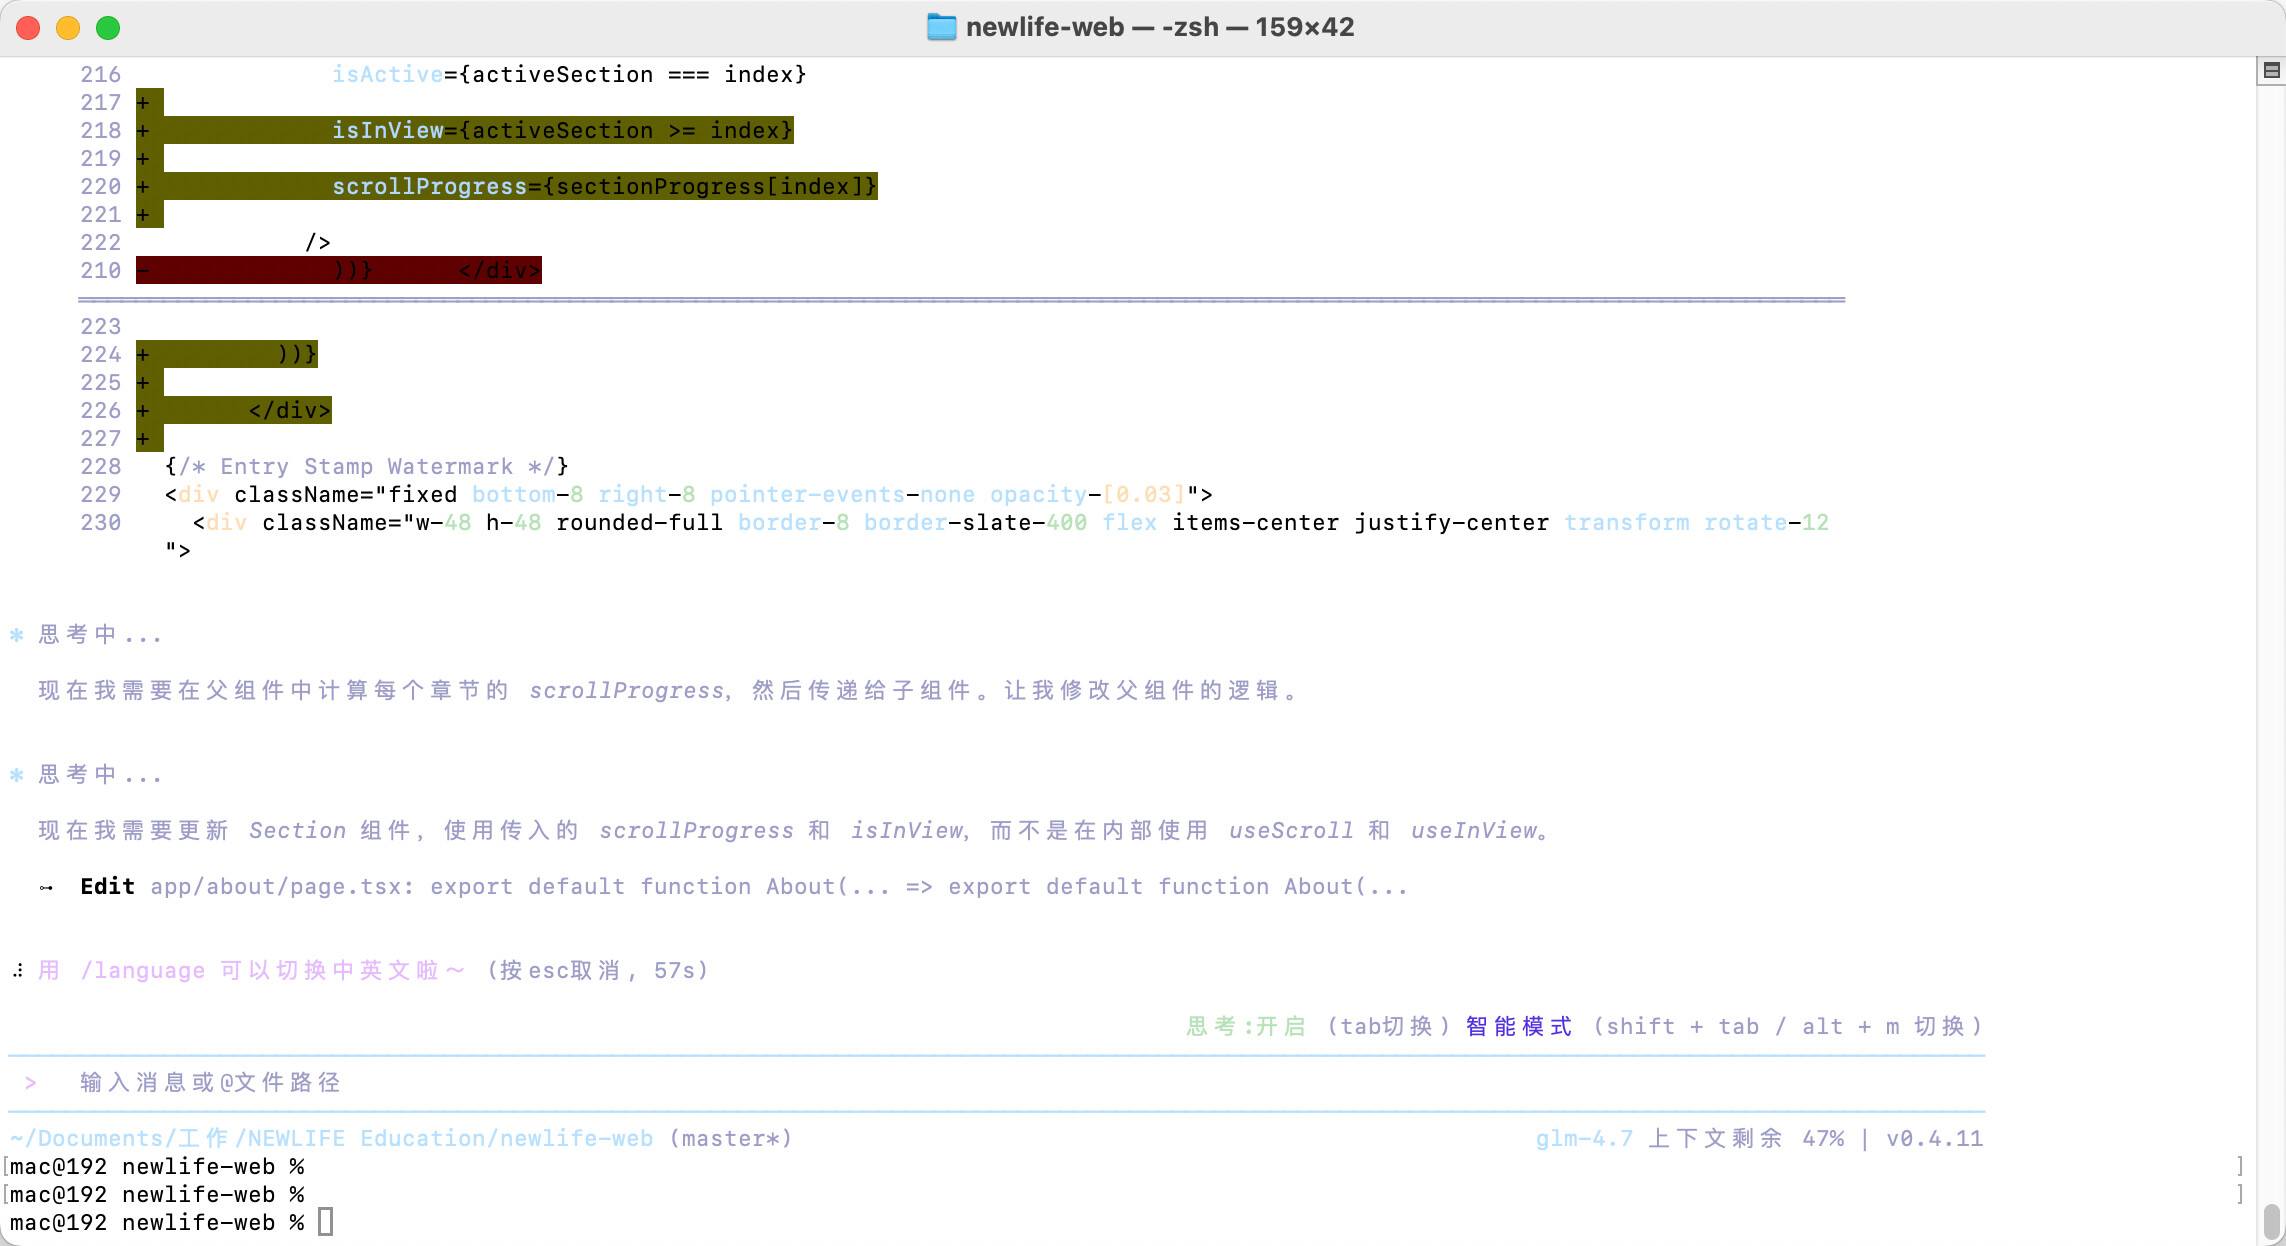Click the glm-4.7 model label
The width and height of the screenshot is (2286, 1246).
(x=1583, y=1139)
